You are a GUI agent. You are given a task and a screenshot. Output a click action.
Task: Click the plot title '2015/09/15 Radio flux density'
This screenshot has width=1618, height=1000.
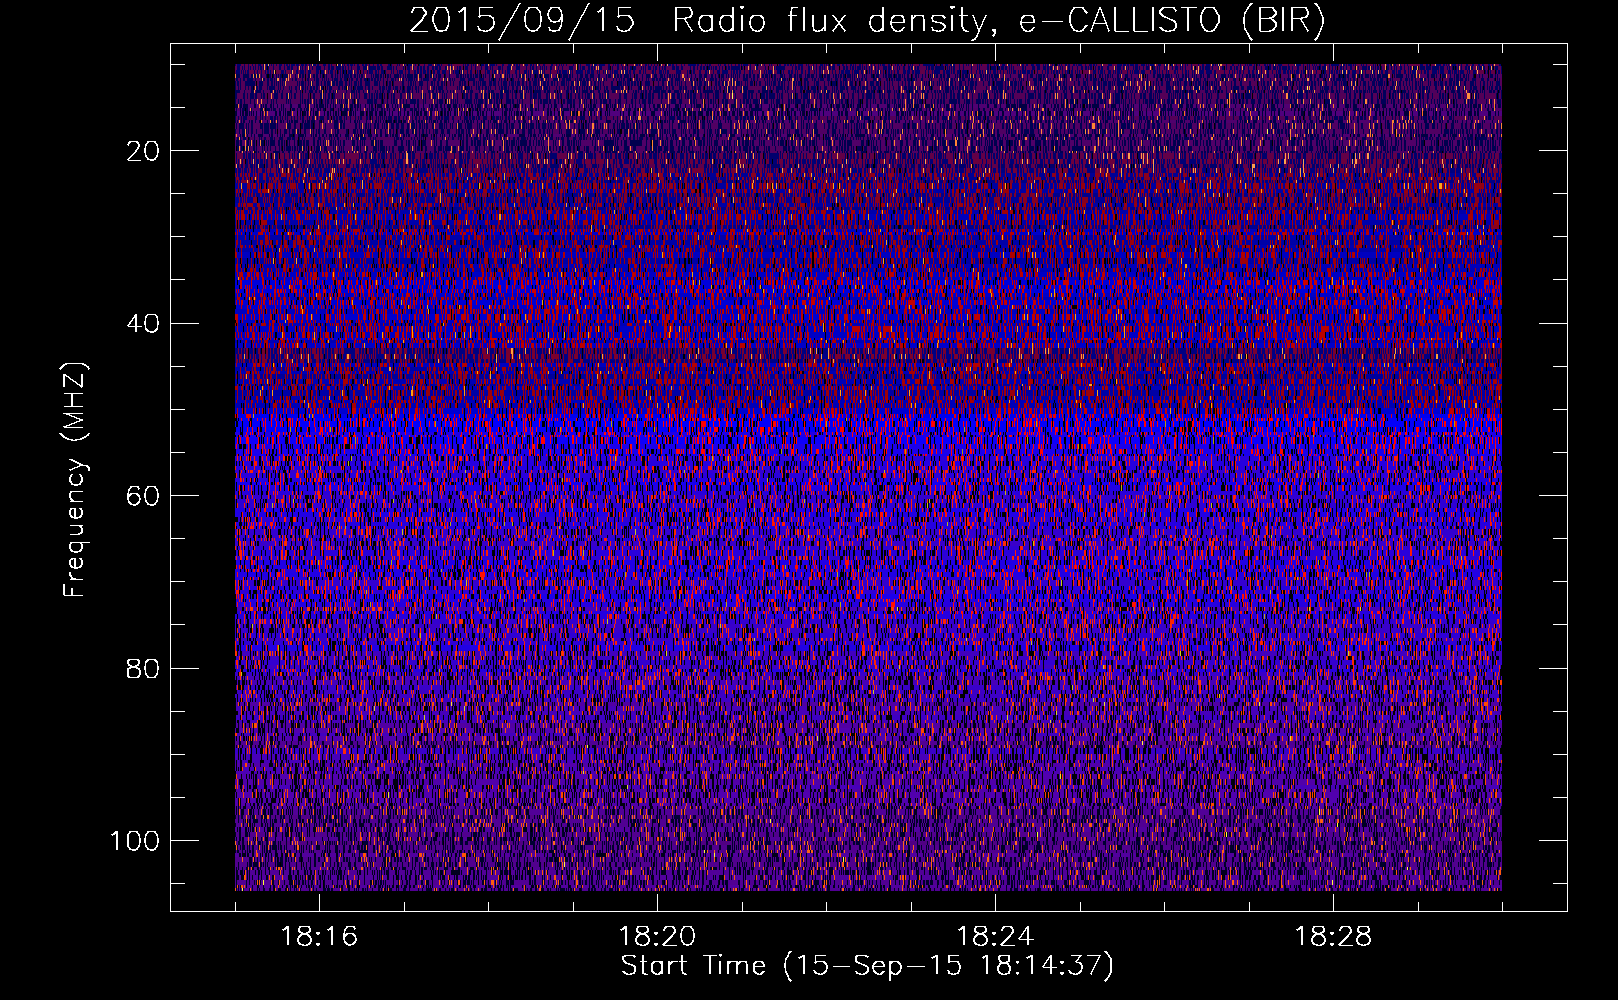tap(867, 21)
